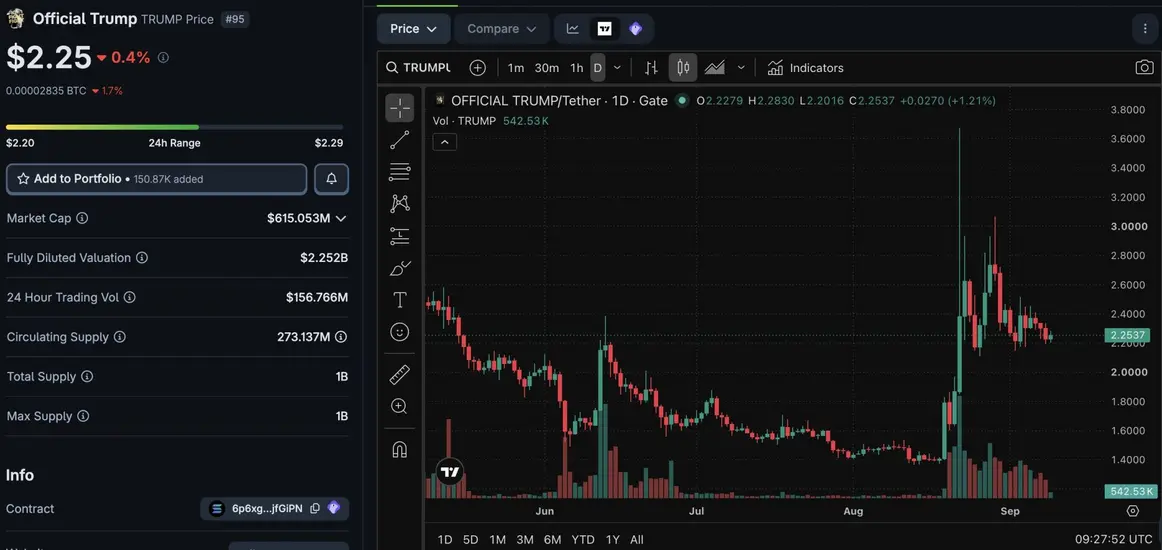Viewport: 1162px width, 550px height.
Task: Click the 6p6xg...jfGiPN contract address
Action: click(267, 508)
